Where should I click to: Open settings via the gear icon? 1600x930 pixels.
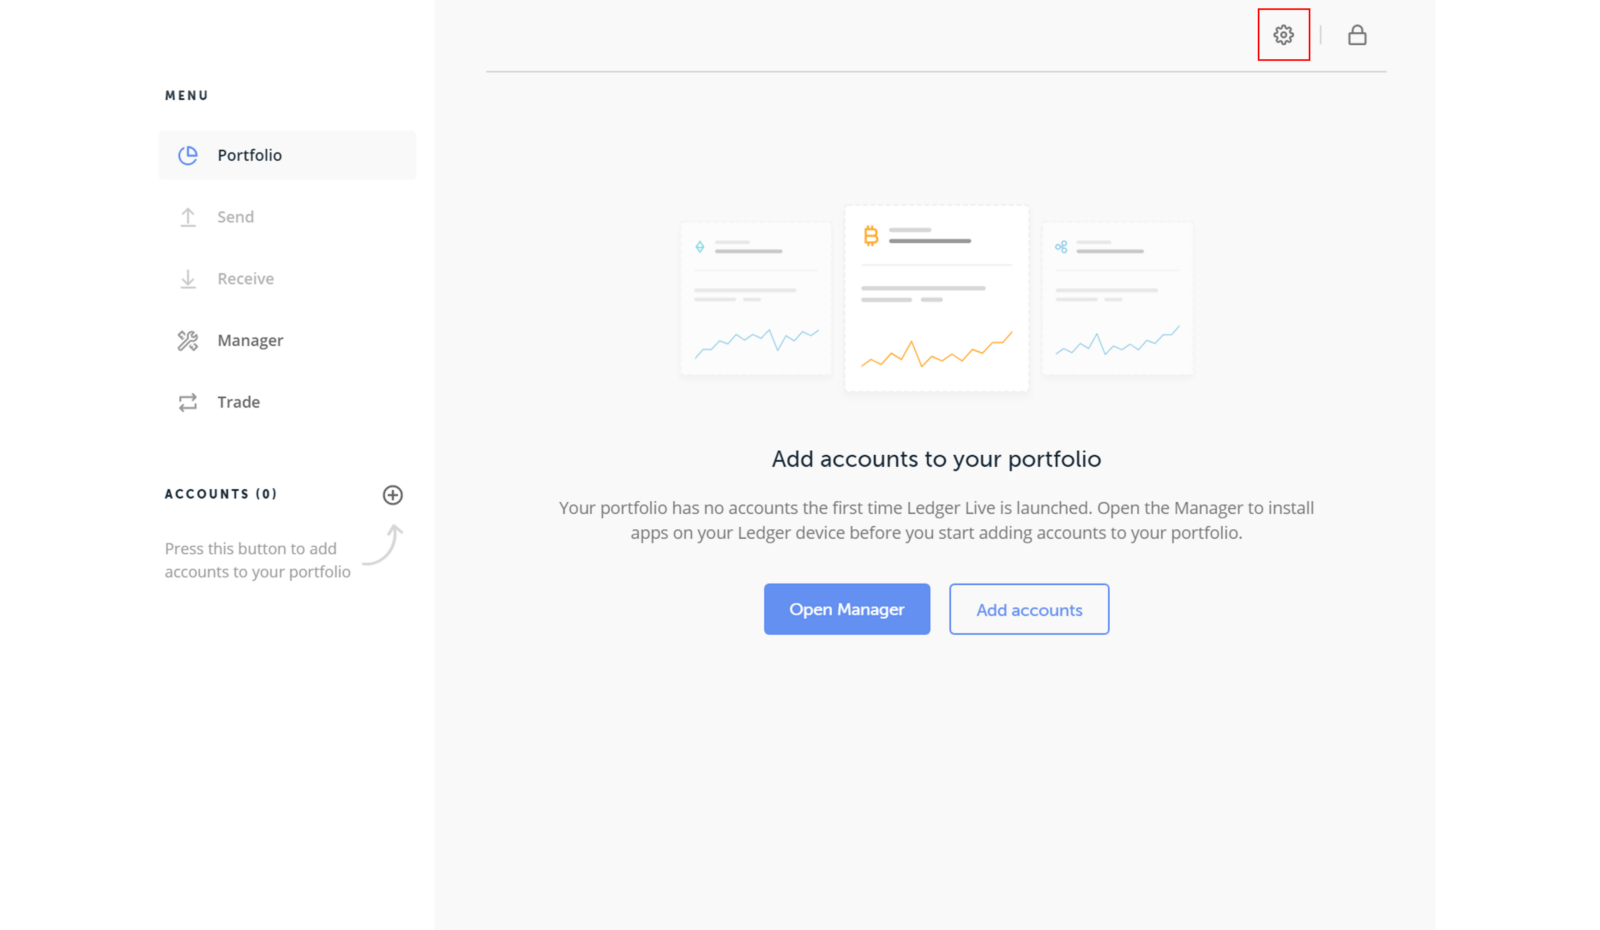tap(1283, 35)
